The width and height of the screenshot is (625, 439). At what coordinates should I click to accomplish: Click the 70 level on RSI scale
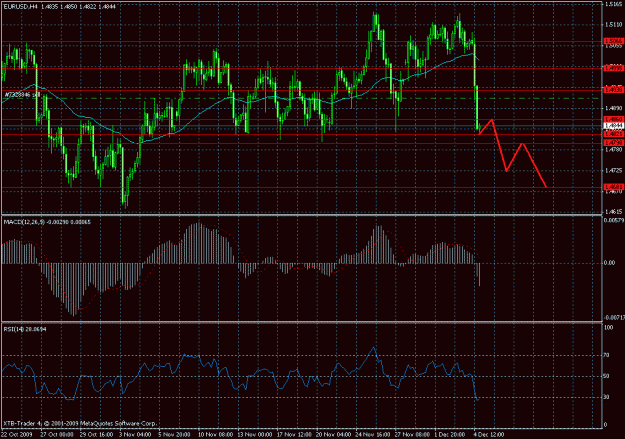point(608,355)
